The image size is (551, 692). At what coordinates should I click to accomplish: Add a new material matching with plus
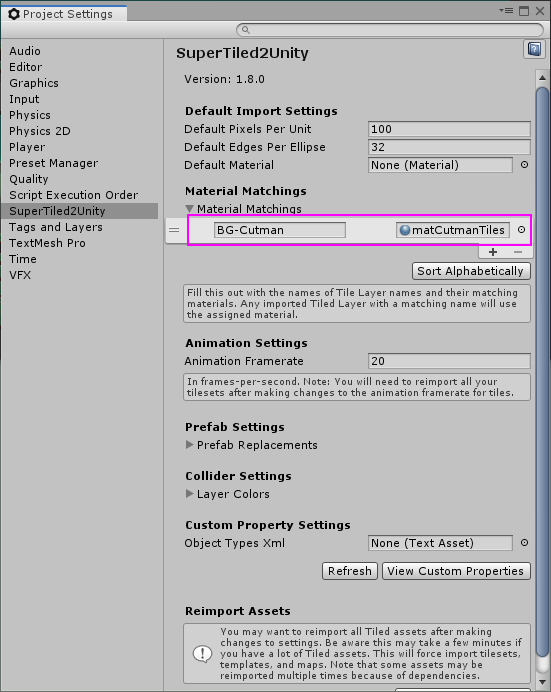click(x=493, y=252)
